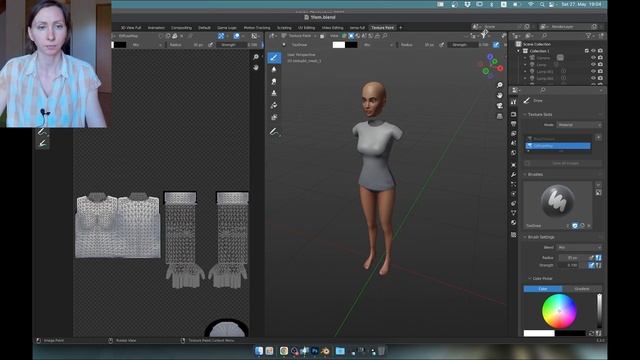Open the Texture Paint mode dropdown
Viewport: 640px width, 360px height.
point(300,36)
